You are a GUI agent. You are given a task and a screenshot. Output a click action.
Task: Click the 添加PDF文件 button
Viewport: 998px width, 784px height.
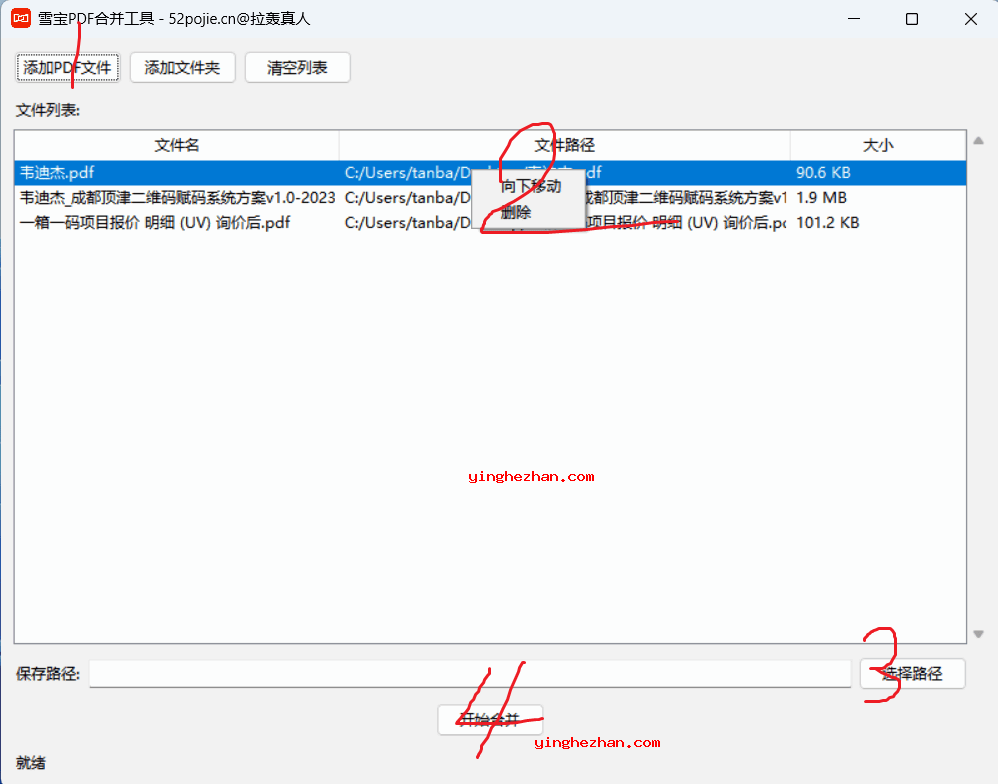pyautogui.click(x=68, y=68)
